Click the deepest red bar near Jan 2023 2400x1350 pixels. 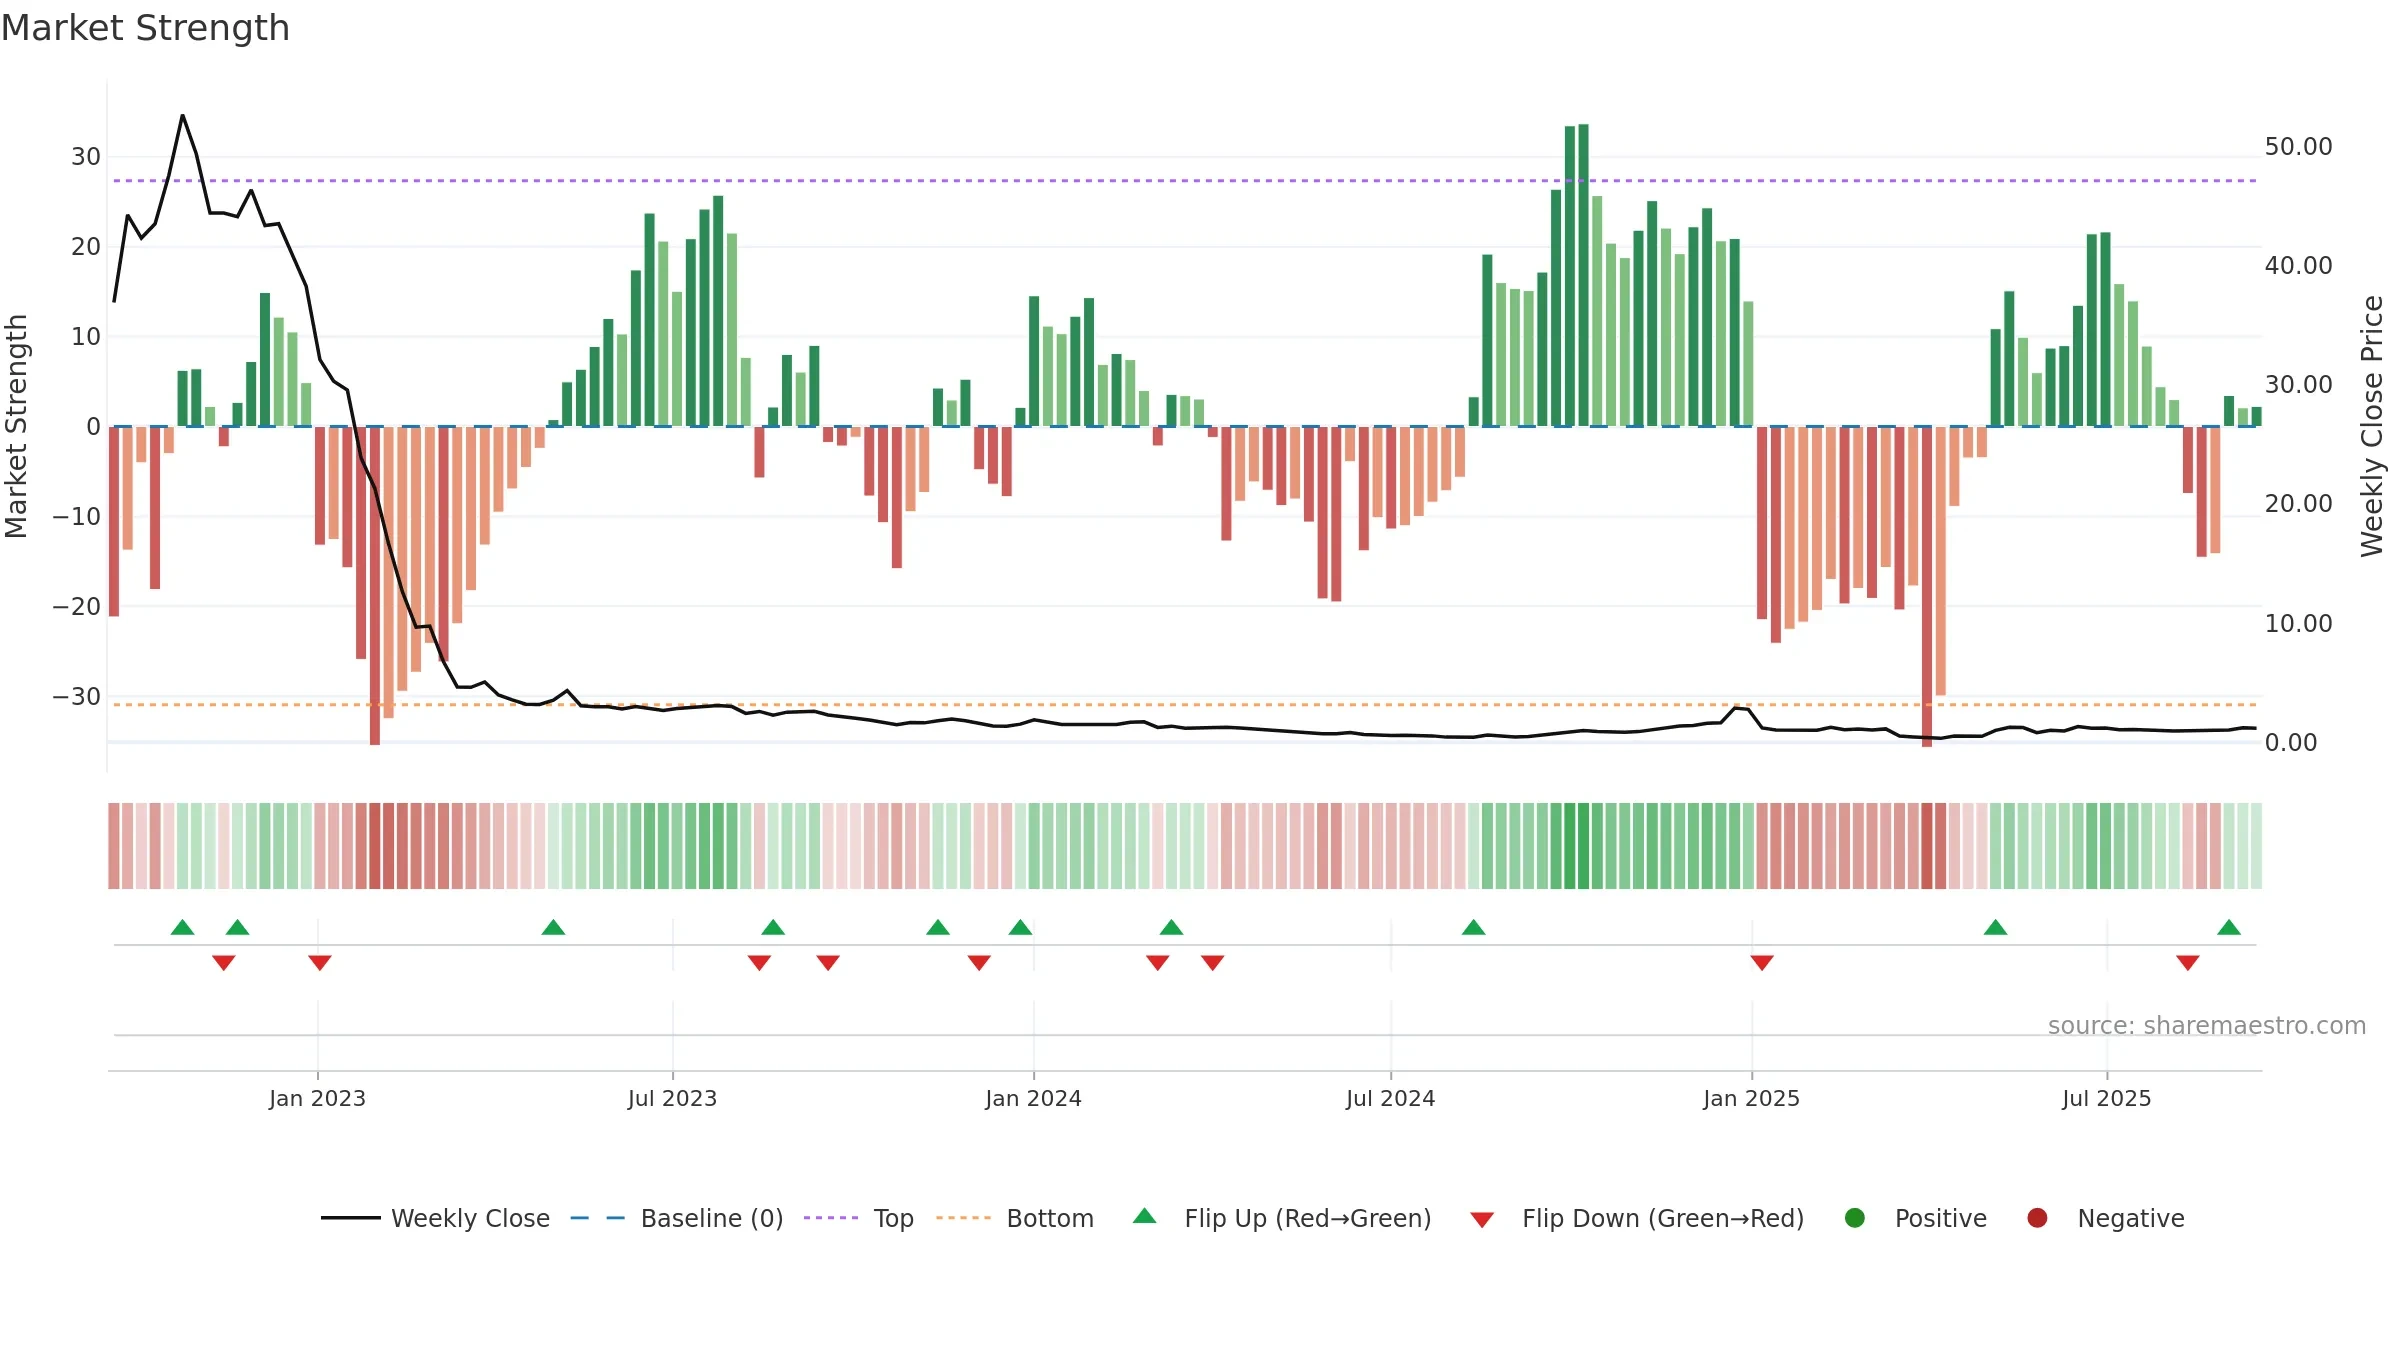click(375, 586)
